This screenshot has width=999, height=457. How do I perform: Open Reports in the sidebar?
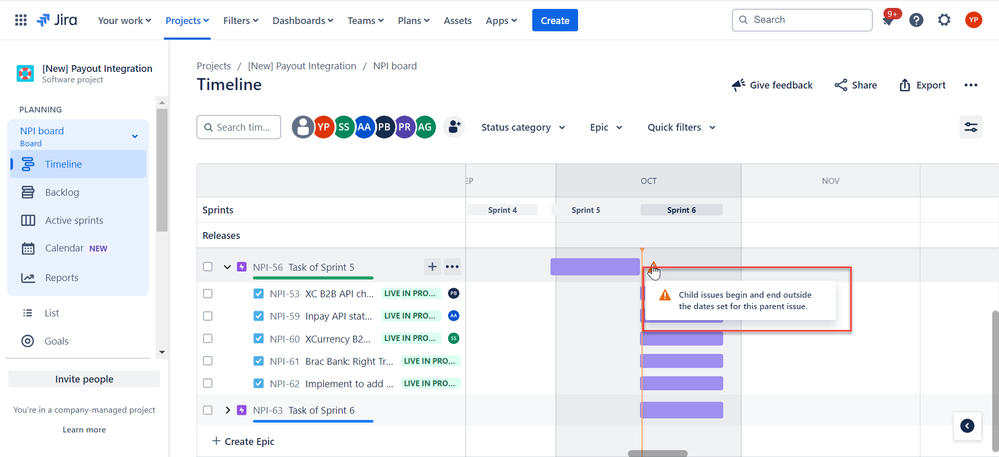(x=78, y=278)
